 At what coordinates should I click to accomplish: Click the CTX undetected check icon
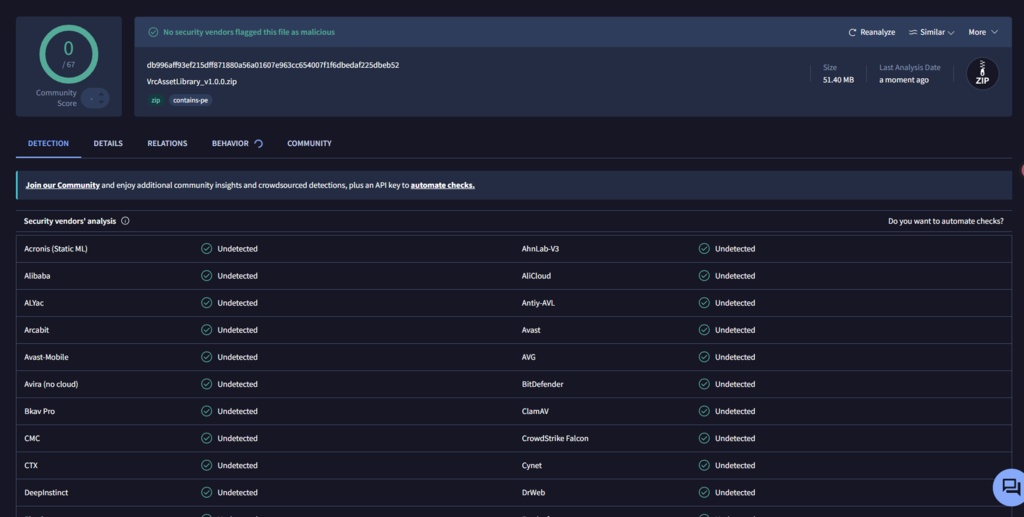coord(206,465)
